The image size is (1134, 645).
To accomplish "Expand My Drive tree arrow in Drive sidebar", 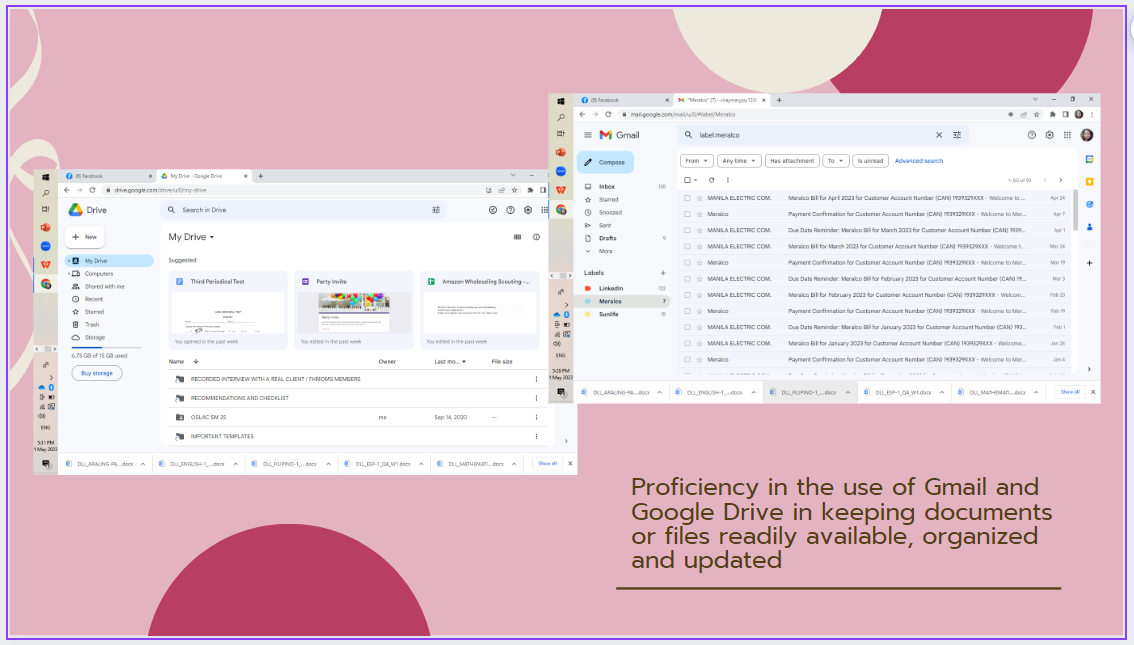I will pos(69,261).
